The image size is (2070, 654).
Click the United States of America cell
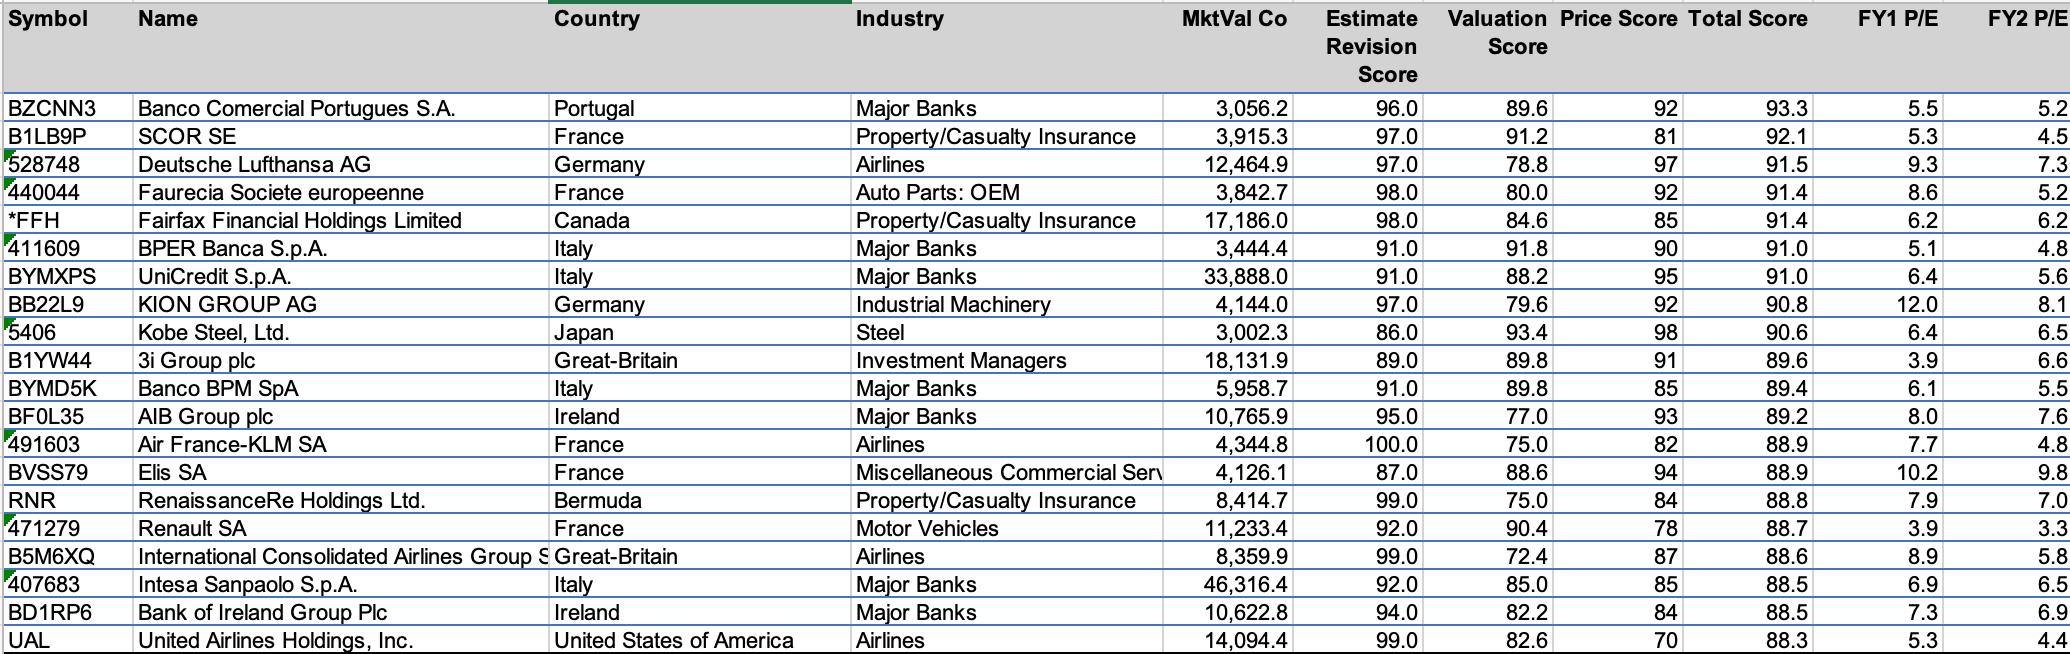click(700, 640)
